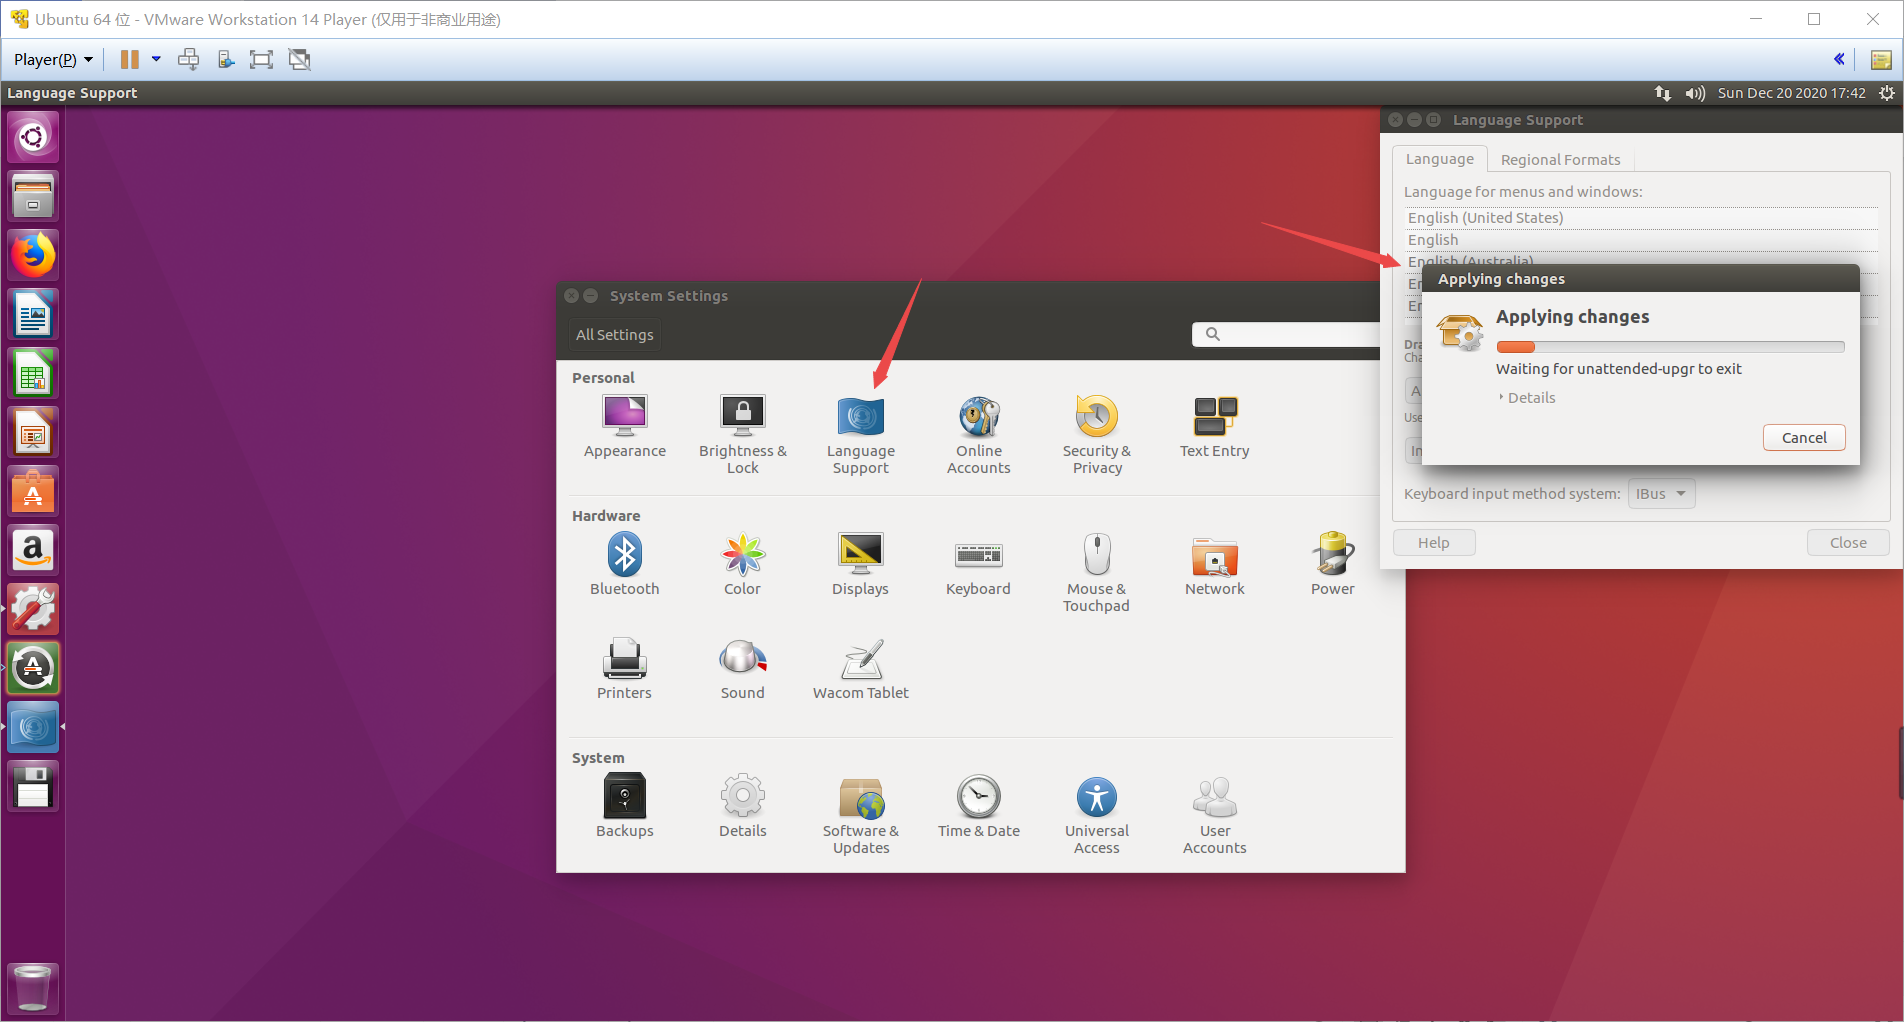The height and width of the screenshot is (1022, 1904).
Task: Open Mouse & Touchpad settings
Action: [x=1096, y=573]
